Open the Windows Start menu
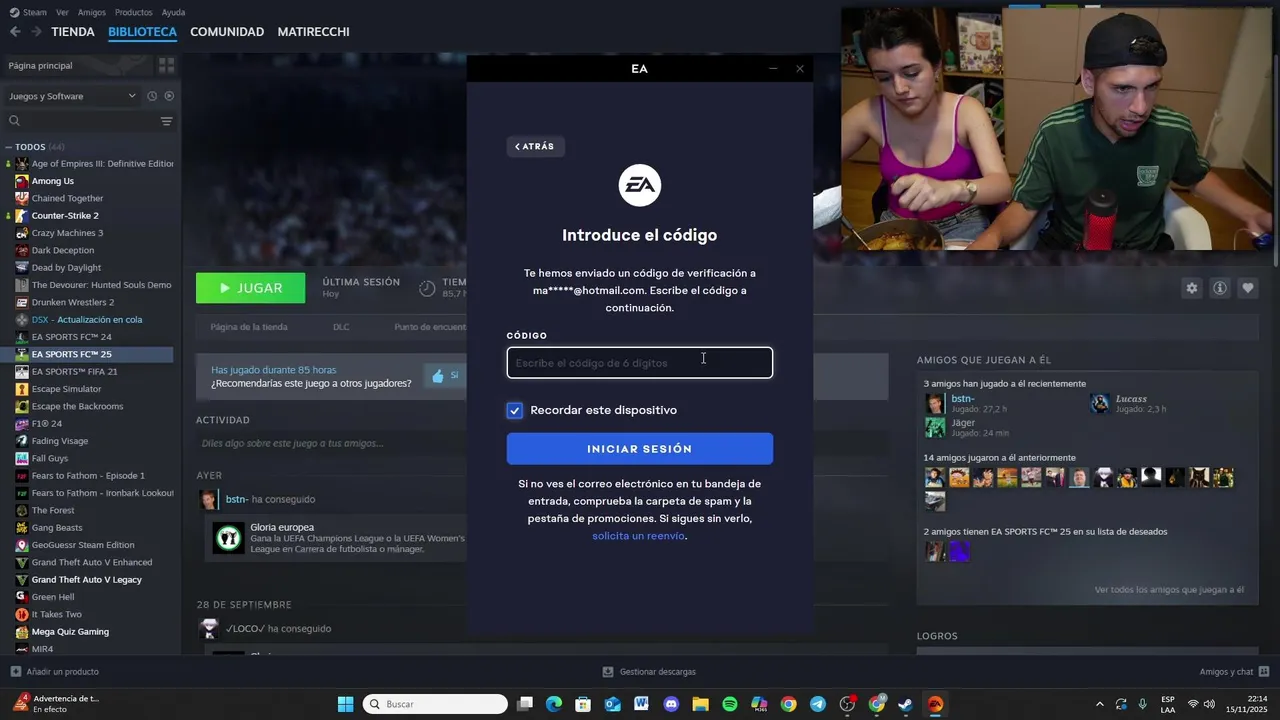1280x720 pixels. pos(345,704)
